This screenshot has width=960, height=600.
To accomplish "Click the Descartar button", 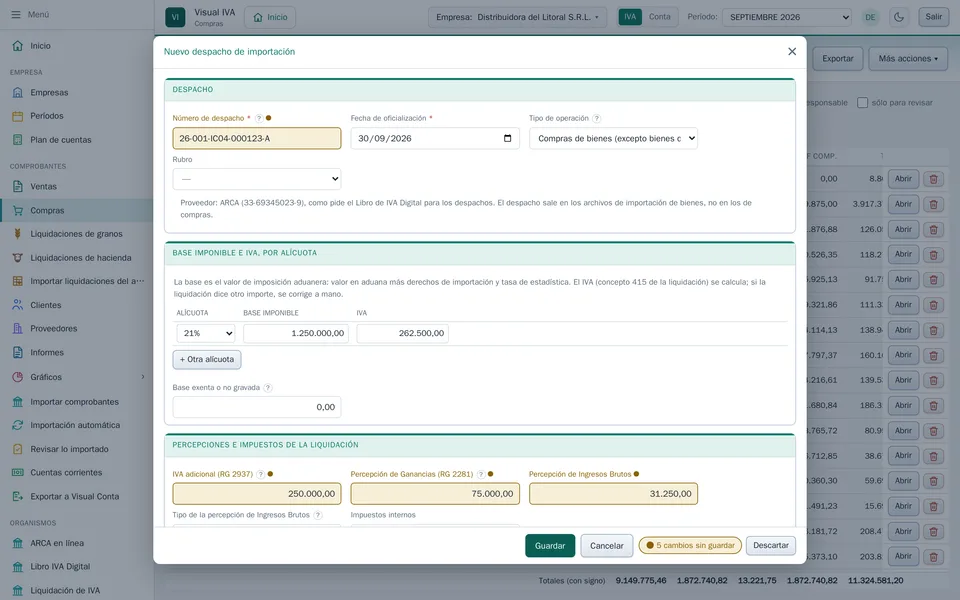I will click(771, 545).
